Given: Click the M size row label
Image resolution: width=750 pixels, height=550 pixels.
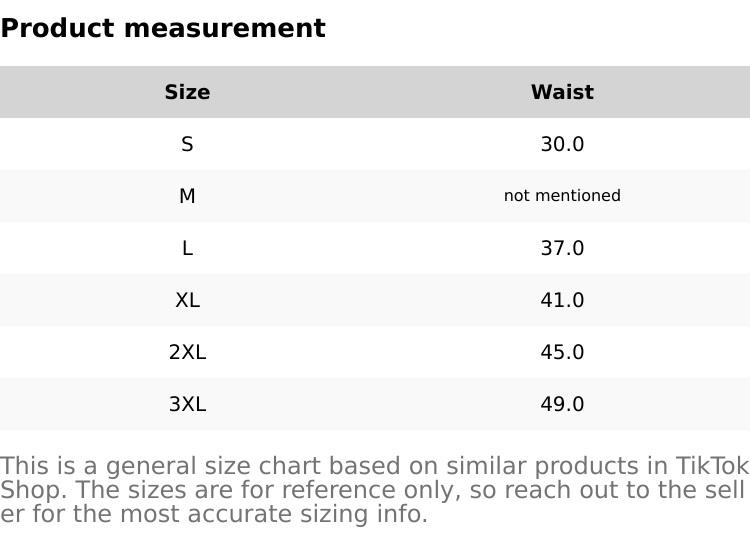Looking at the screenshot, I should [187, 196].
